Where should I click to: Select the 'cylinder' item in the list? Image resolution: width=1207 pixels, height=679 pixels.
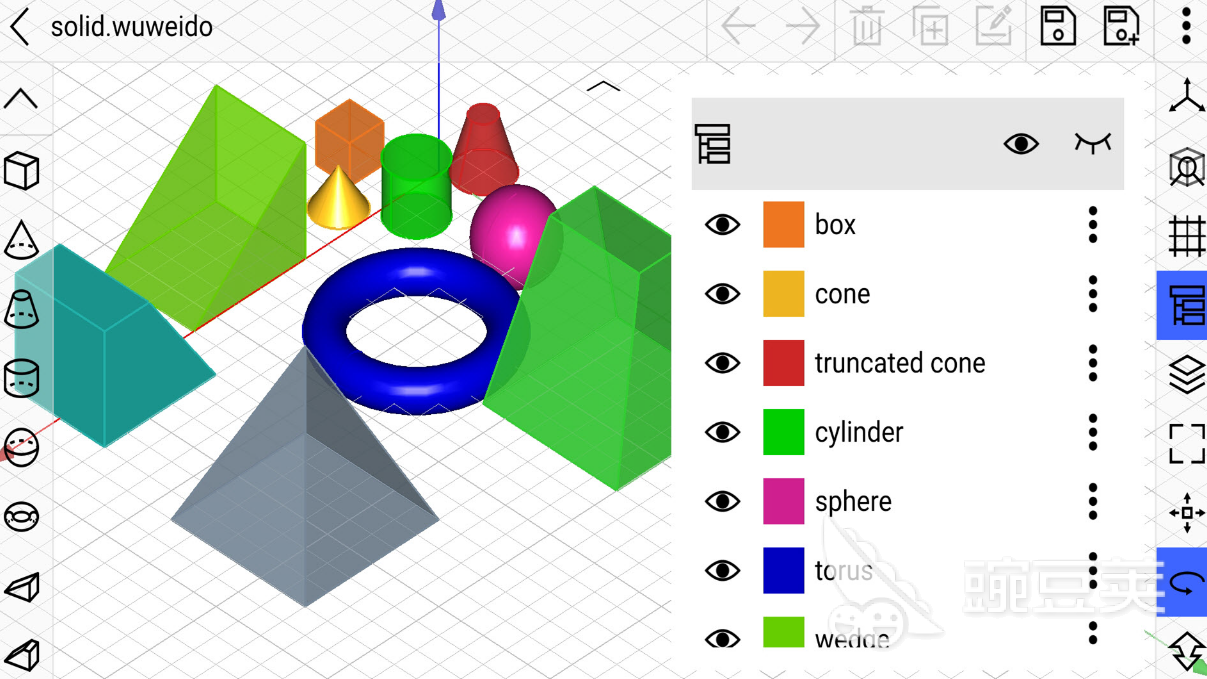tap(859, 432)
